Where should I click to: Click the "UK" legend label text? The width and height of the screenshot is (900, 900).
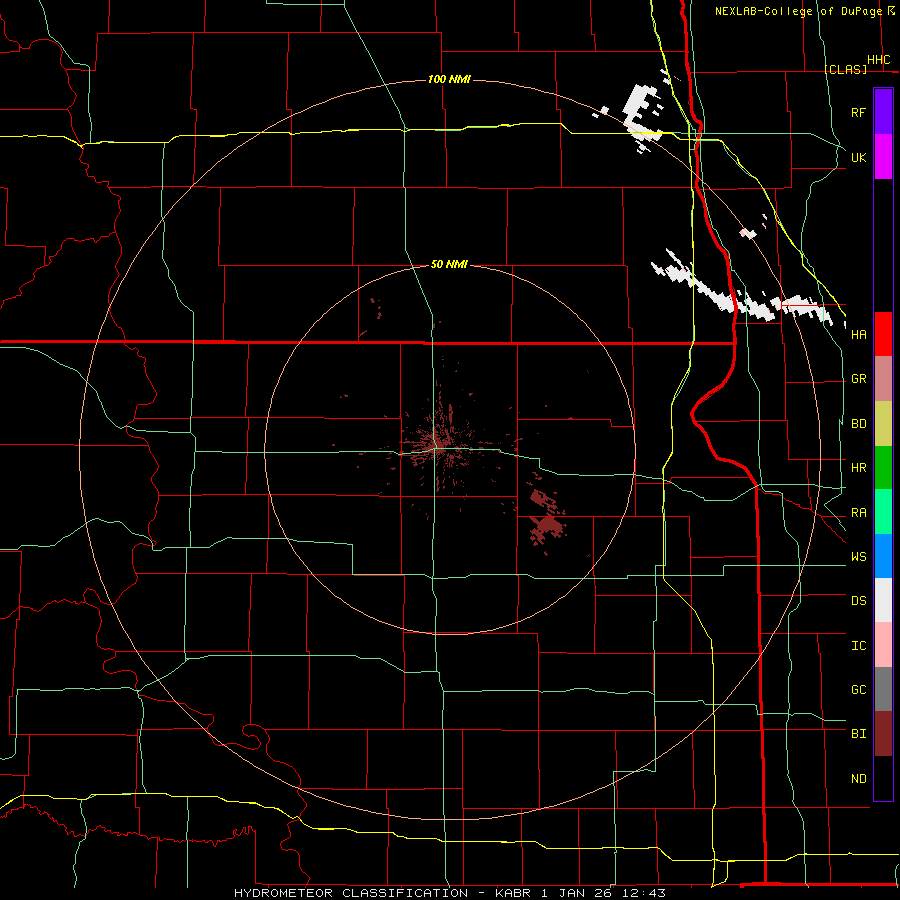(x=858, y=157)
